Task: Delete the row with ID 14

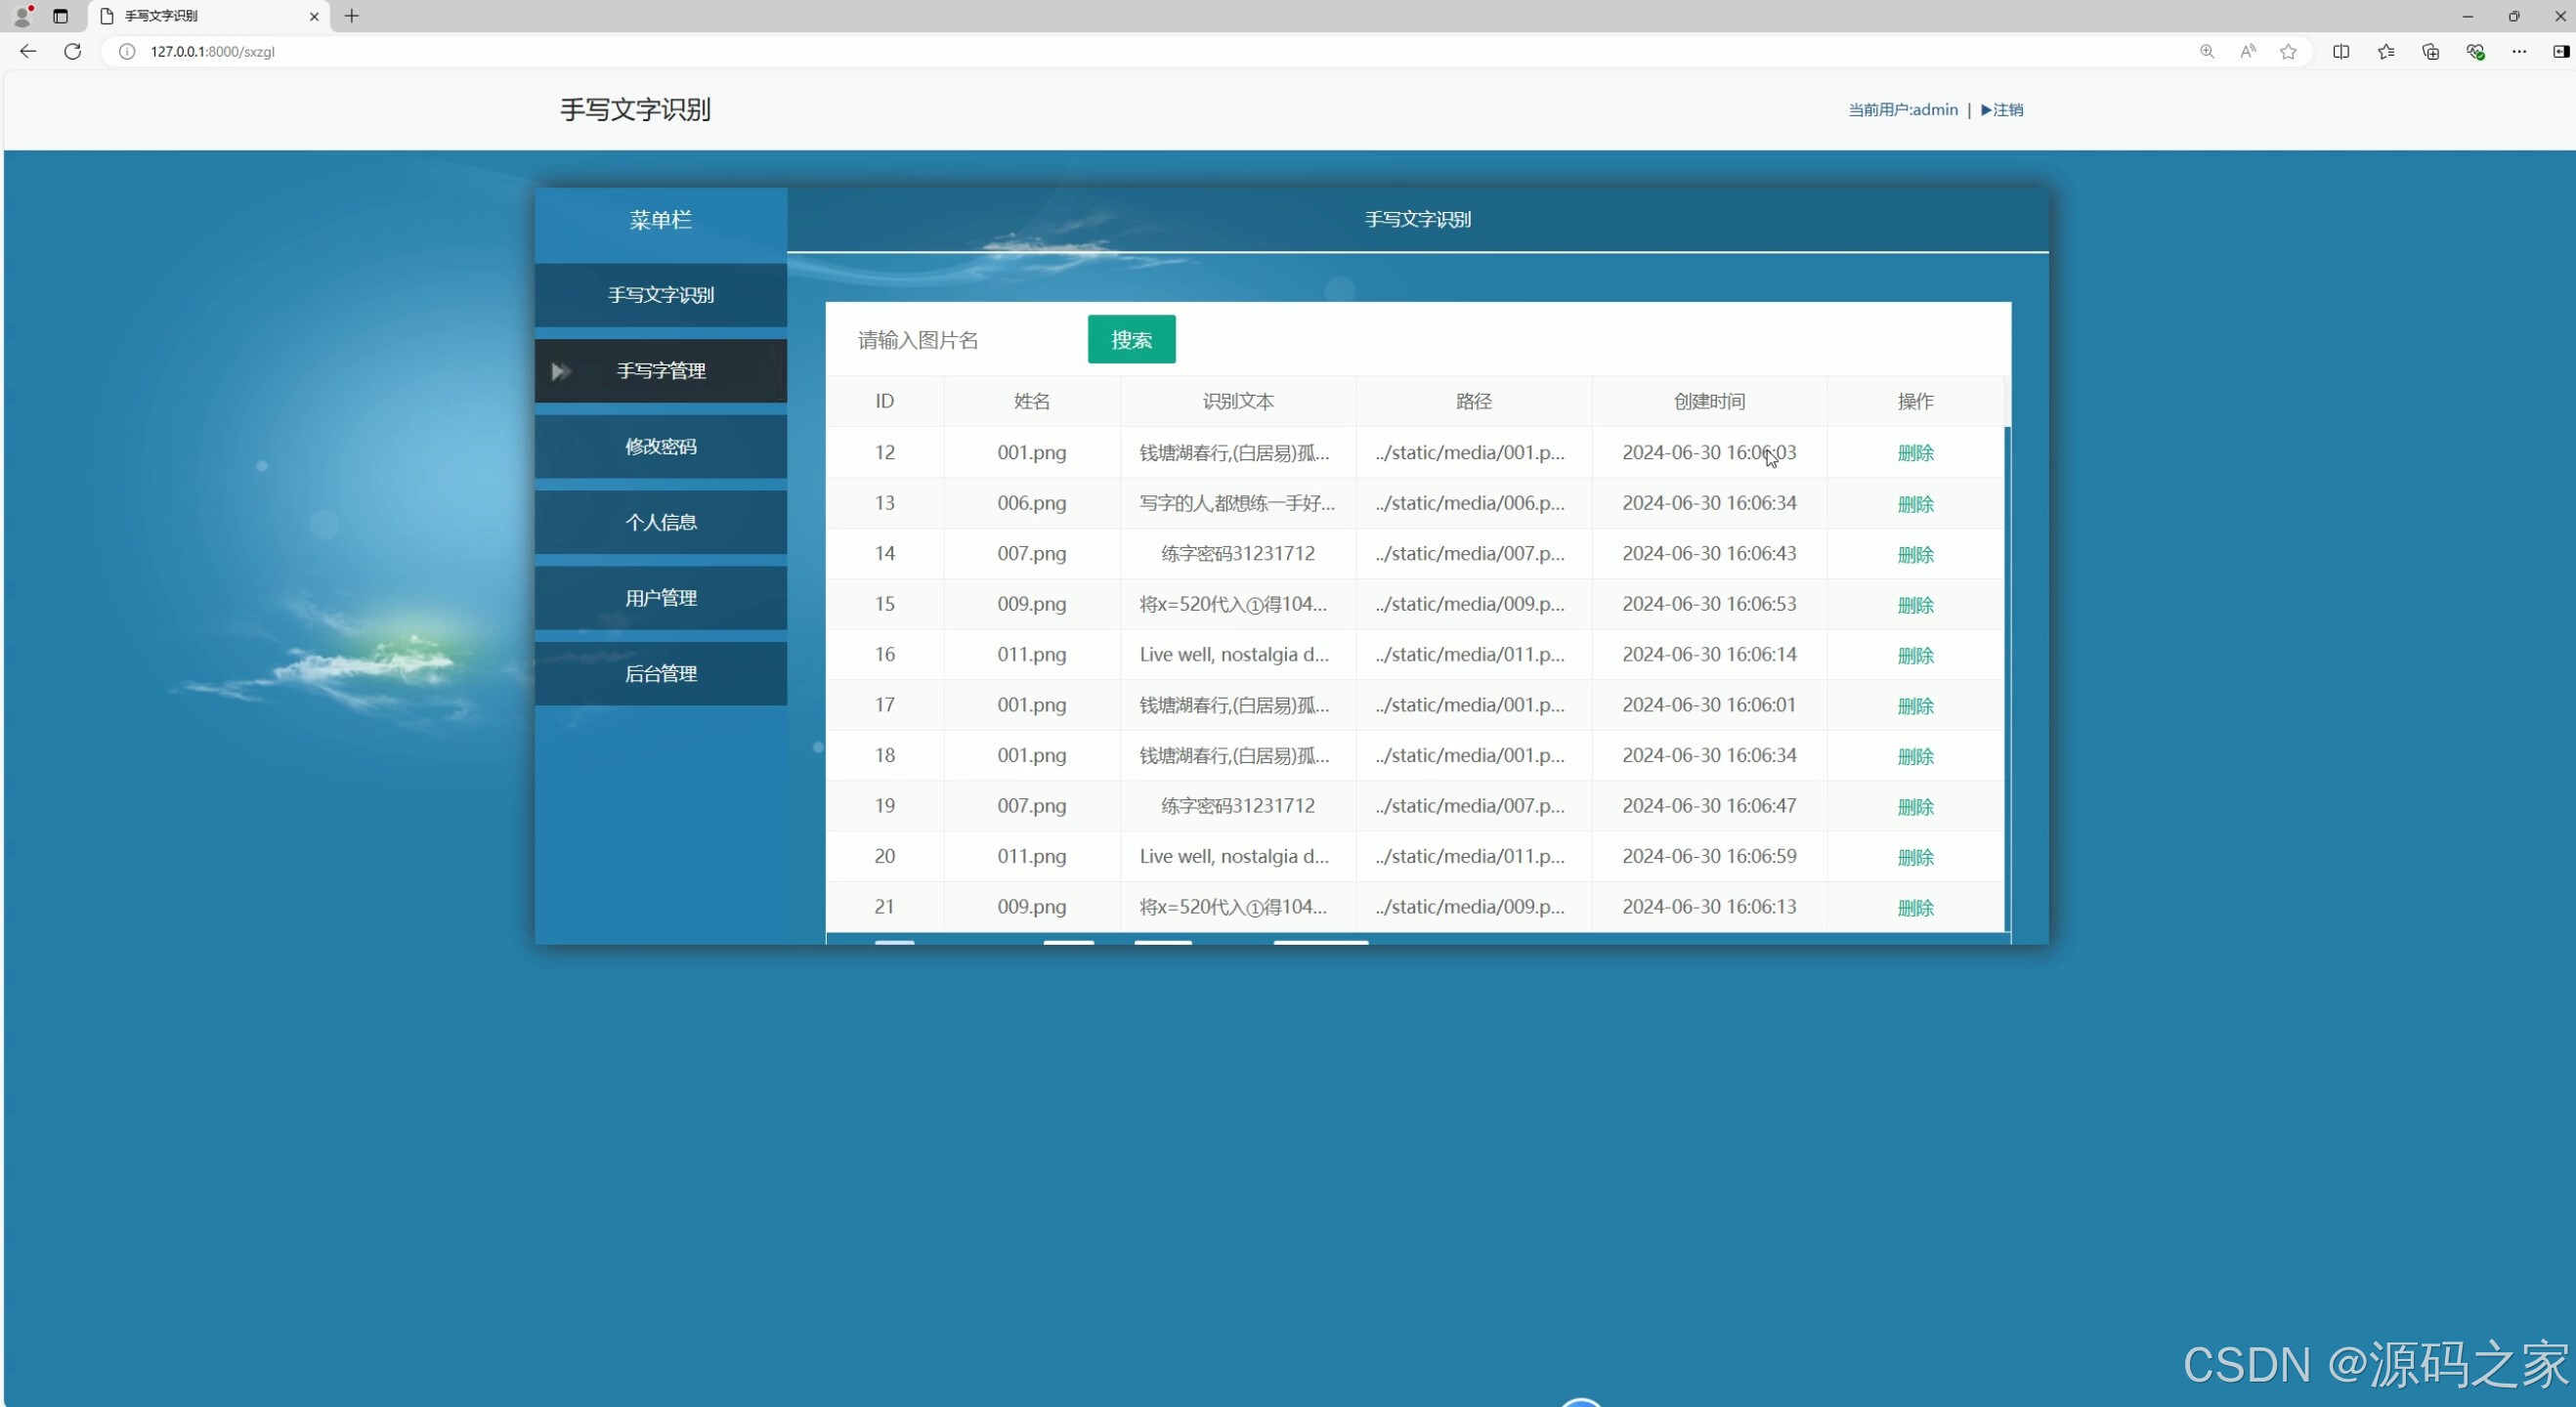Action: pyautogui.click(x=1915, y=554)
